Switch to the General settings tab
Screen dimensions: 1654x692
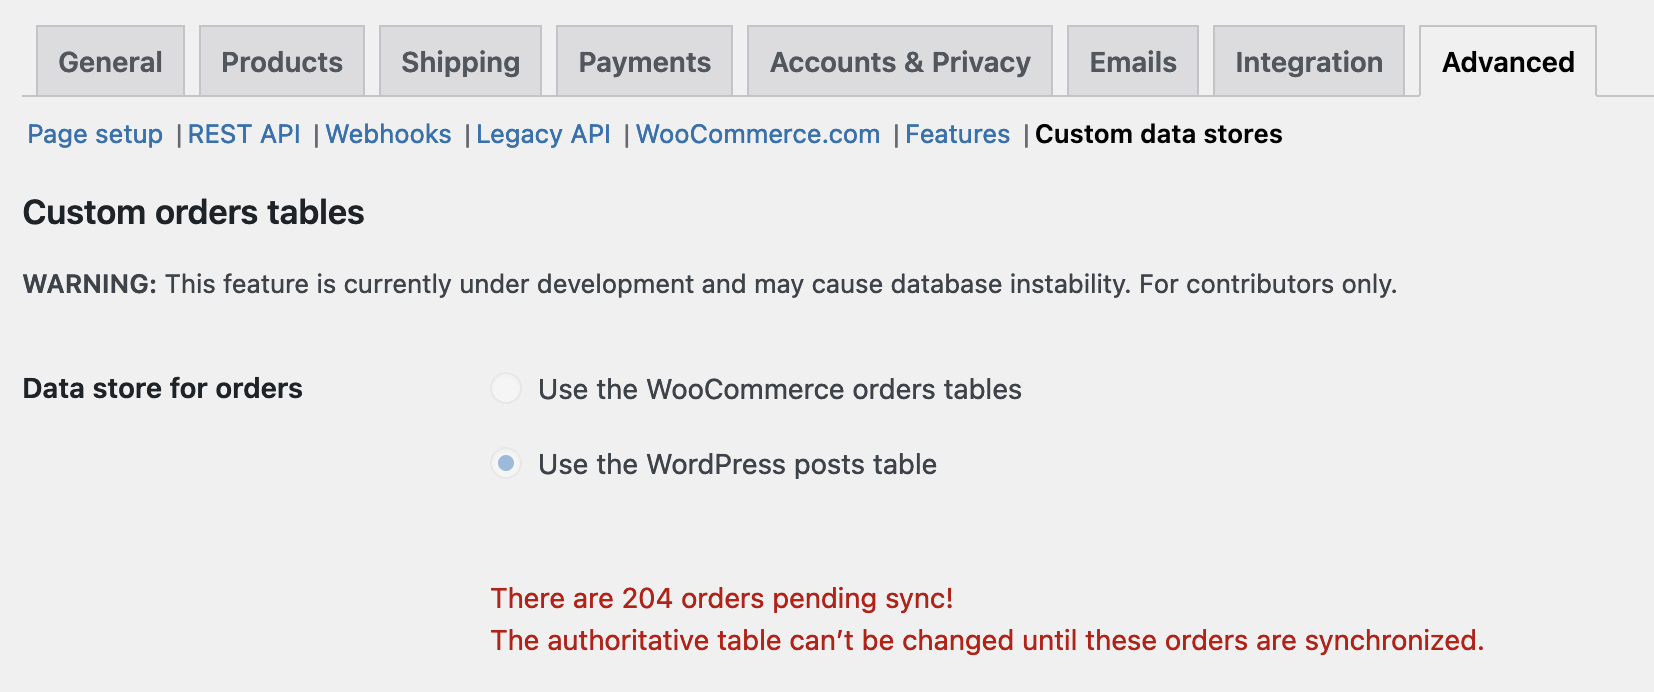coord(110,61)
